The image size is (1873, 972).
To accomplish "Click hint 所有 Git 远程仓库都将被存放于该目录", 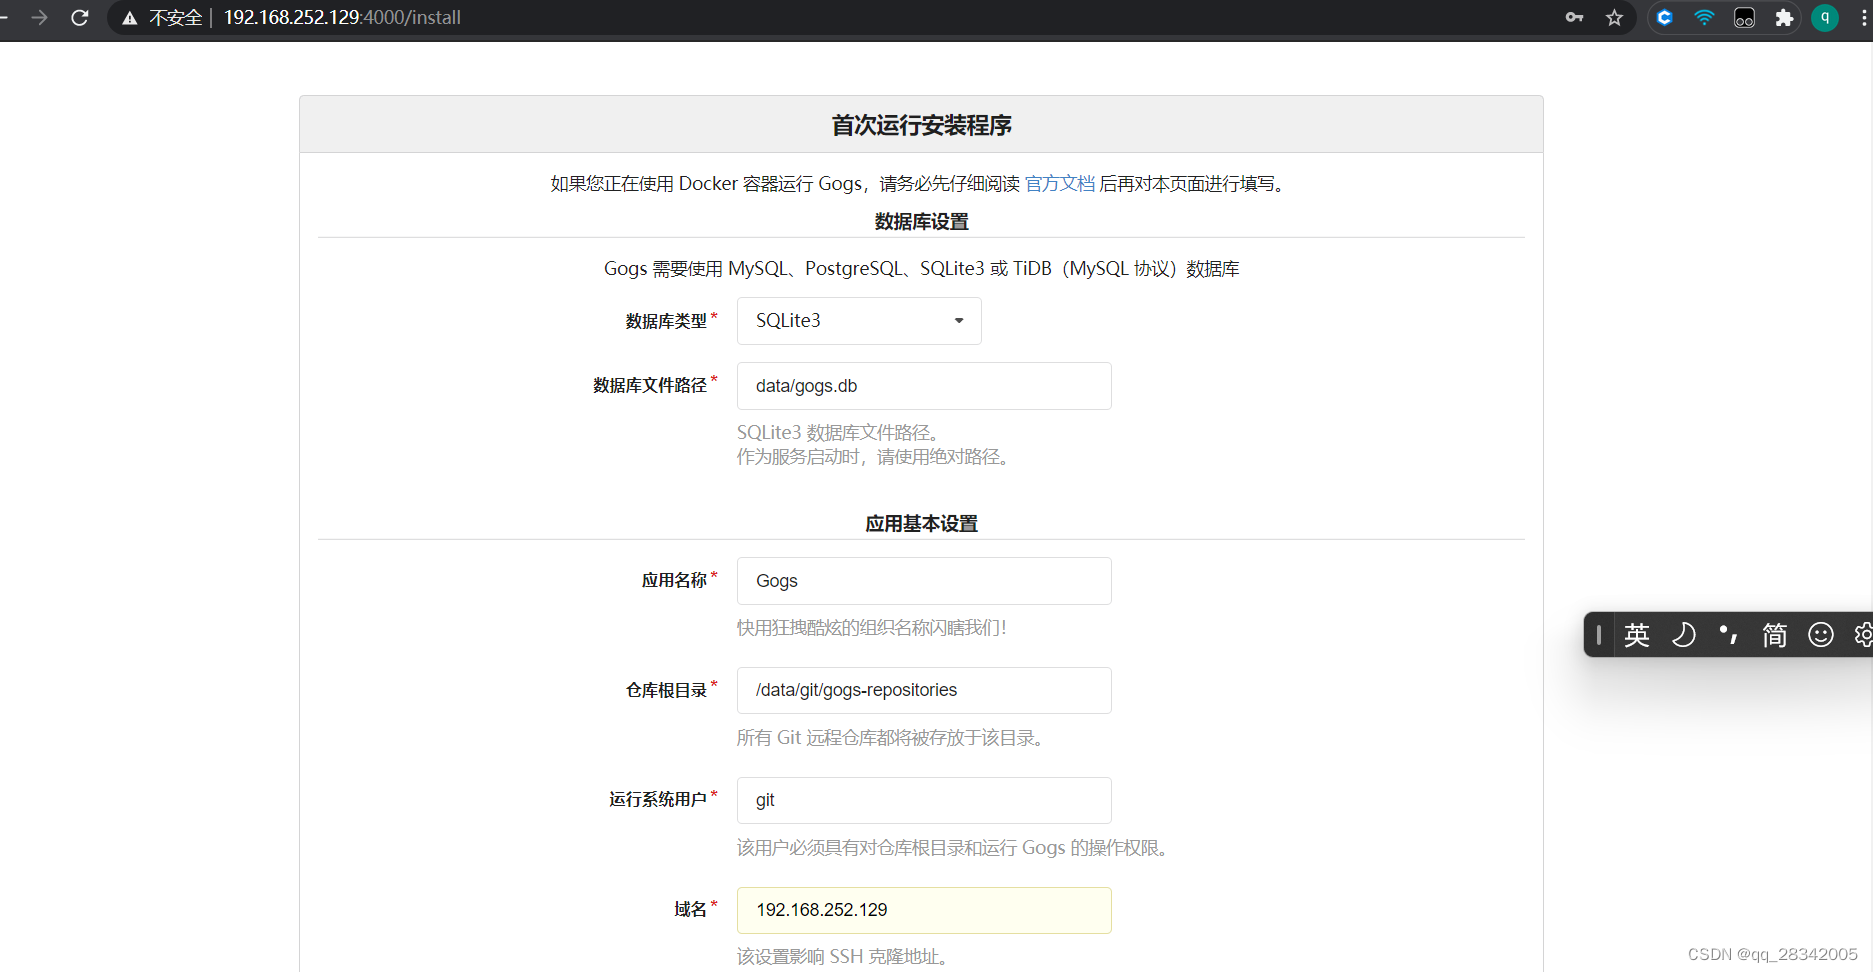I will click(x=890, y=738).
